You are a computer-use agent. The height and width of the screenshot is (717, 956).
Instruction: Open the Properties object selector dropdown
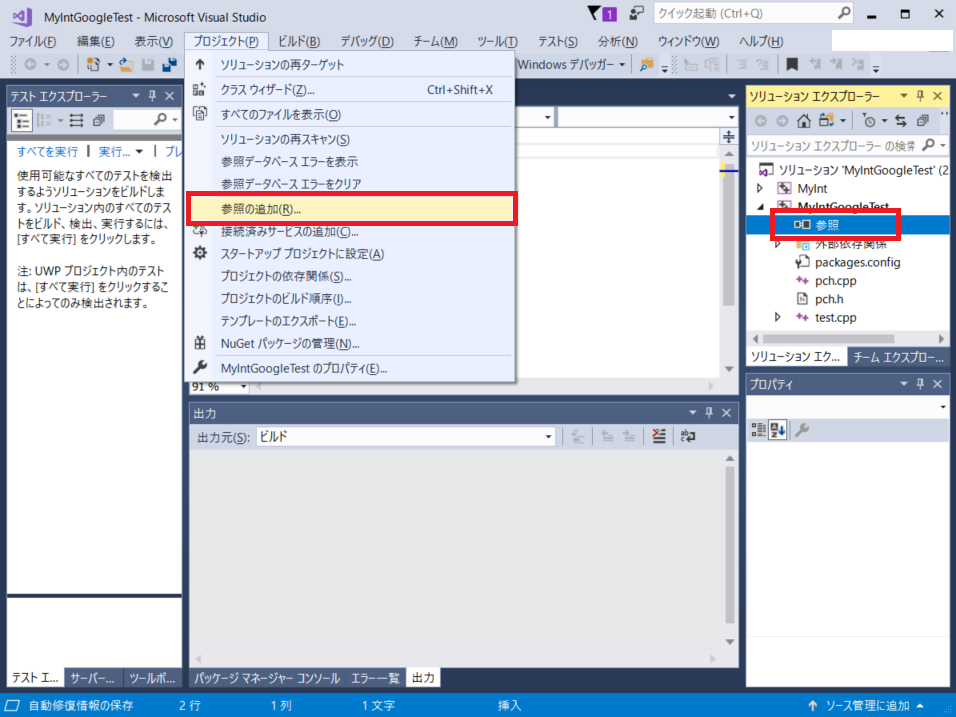[x=943, y=407]
